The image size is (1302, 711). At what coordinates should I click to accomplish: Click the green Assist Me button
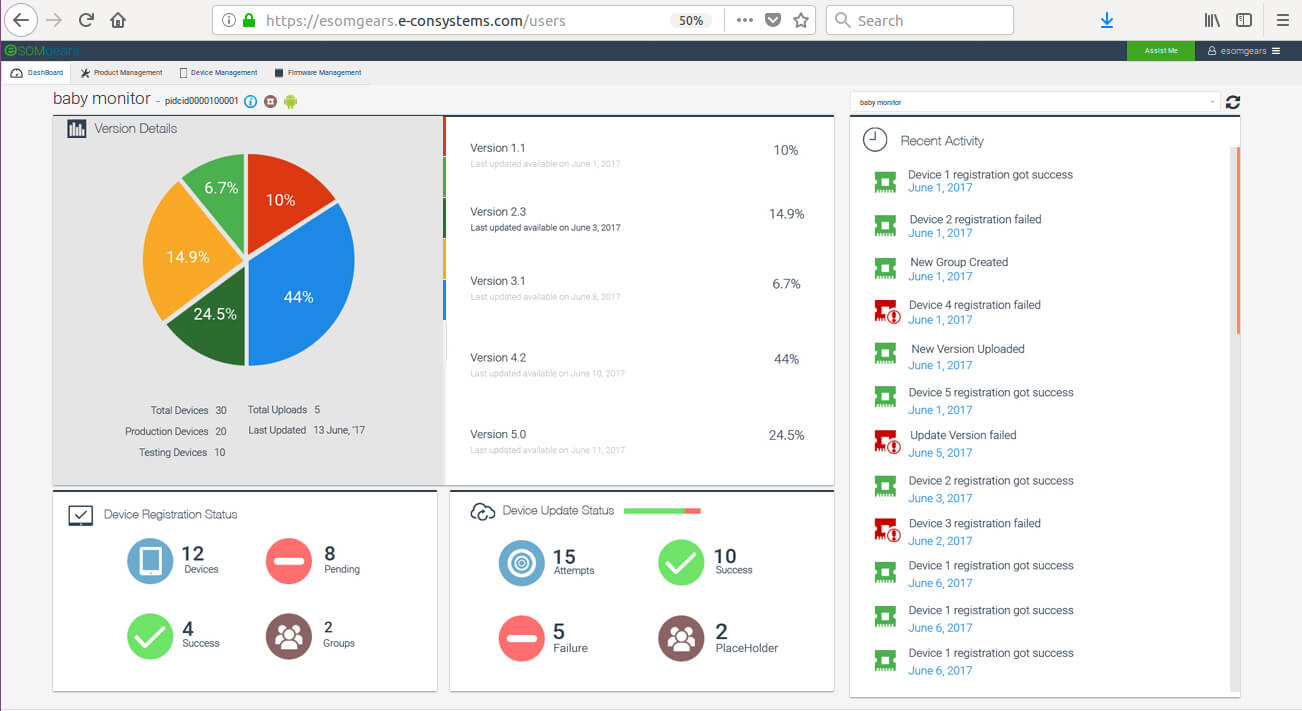point(1160,51)
